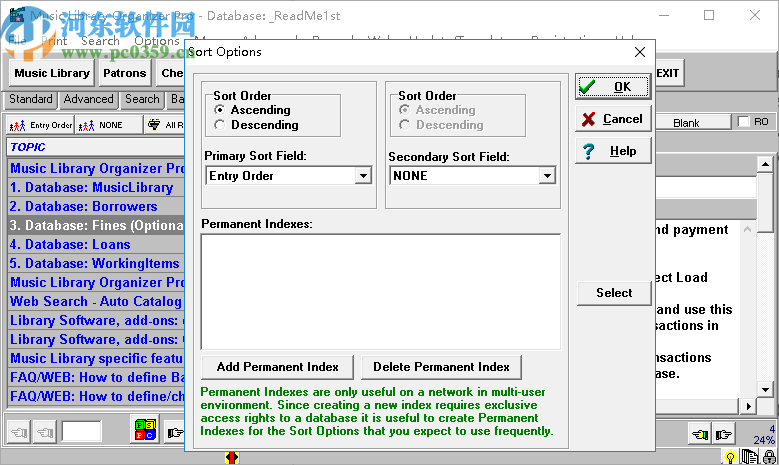779x465 pixels.
Task: Click the light bulb icon in status bar
Action: (730, 457)
